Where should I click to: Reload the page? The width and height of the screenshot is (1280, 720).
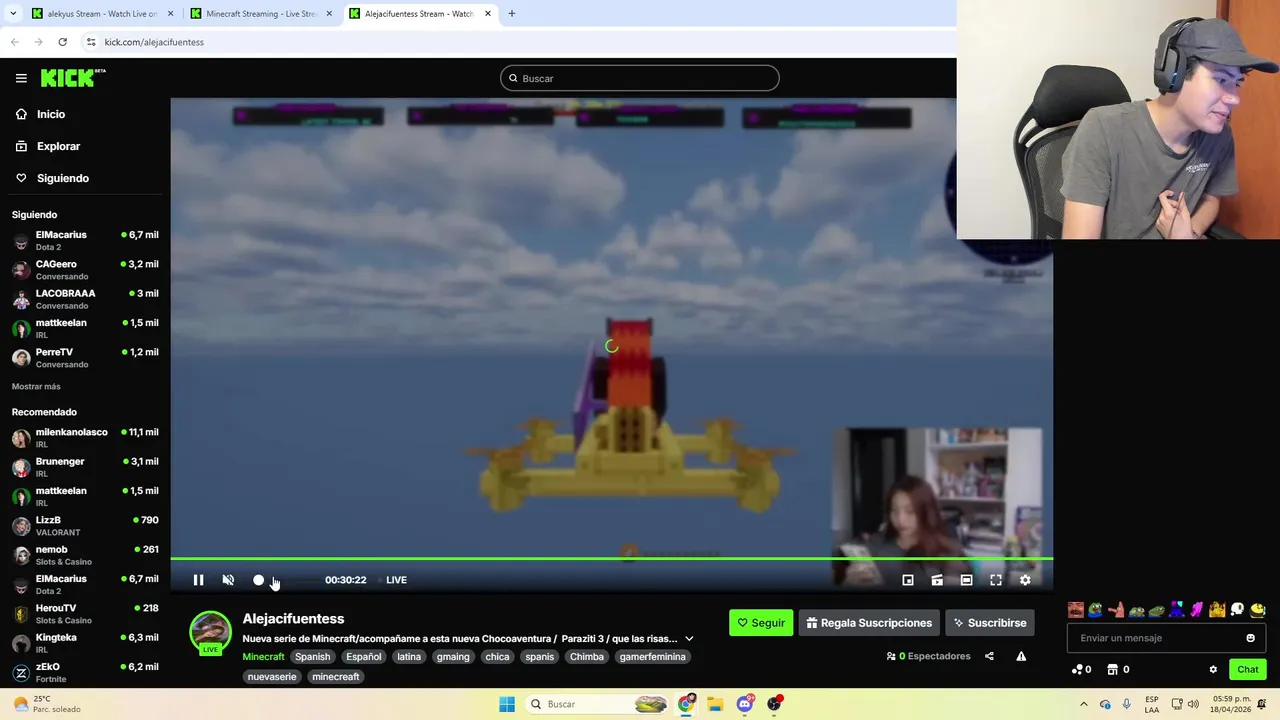click(x=62, y=42)
